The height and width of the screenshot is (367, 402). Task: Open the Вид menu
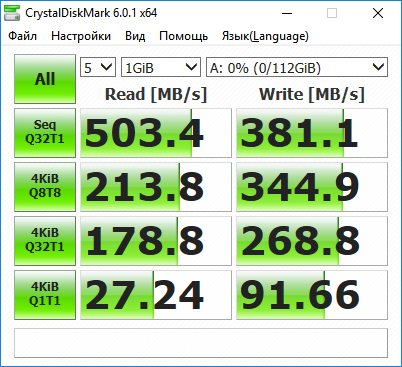click(x=135, y=36)
